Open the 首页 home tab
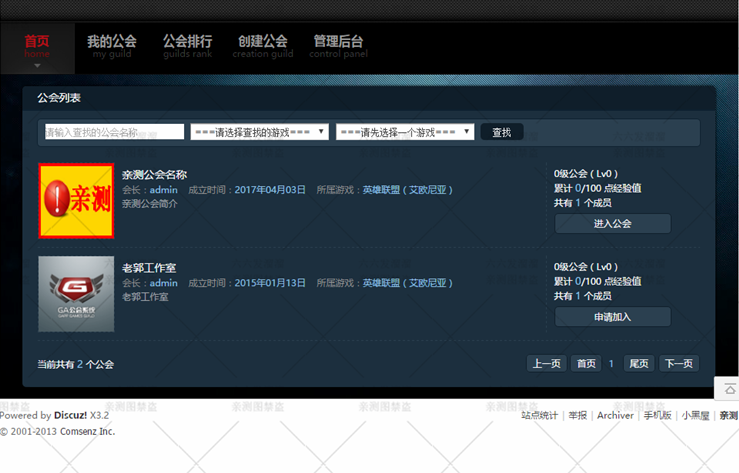 (37, 47)
